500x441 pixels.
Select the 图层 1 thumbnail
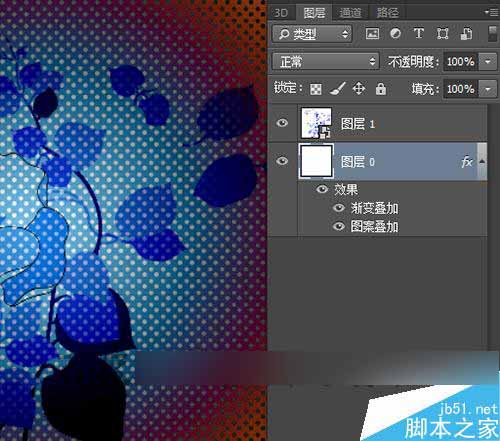316,123
